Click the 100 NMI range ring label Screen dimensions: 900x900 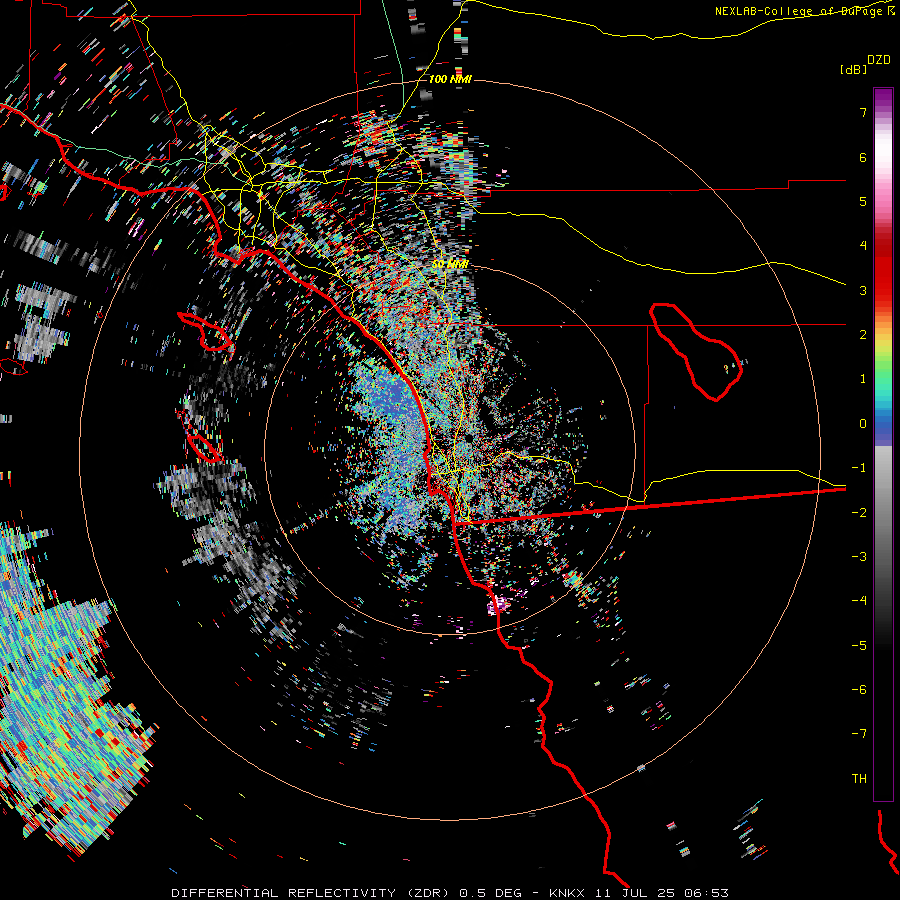[x=450, y=79]
